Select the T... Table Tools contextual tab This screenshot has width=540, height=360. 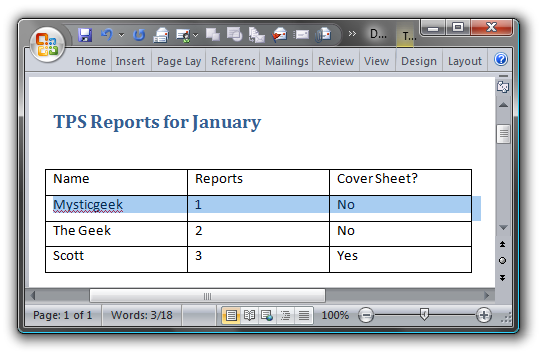(409, 36)
